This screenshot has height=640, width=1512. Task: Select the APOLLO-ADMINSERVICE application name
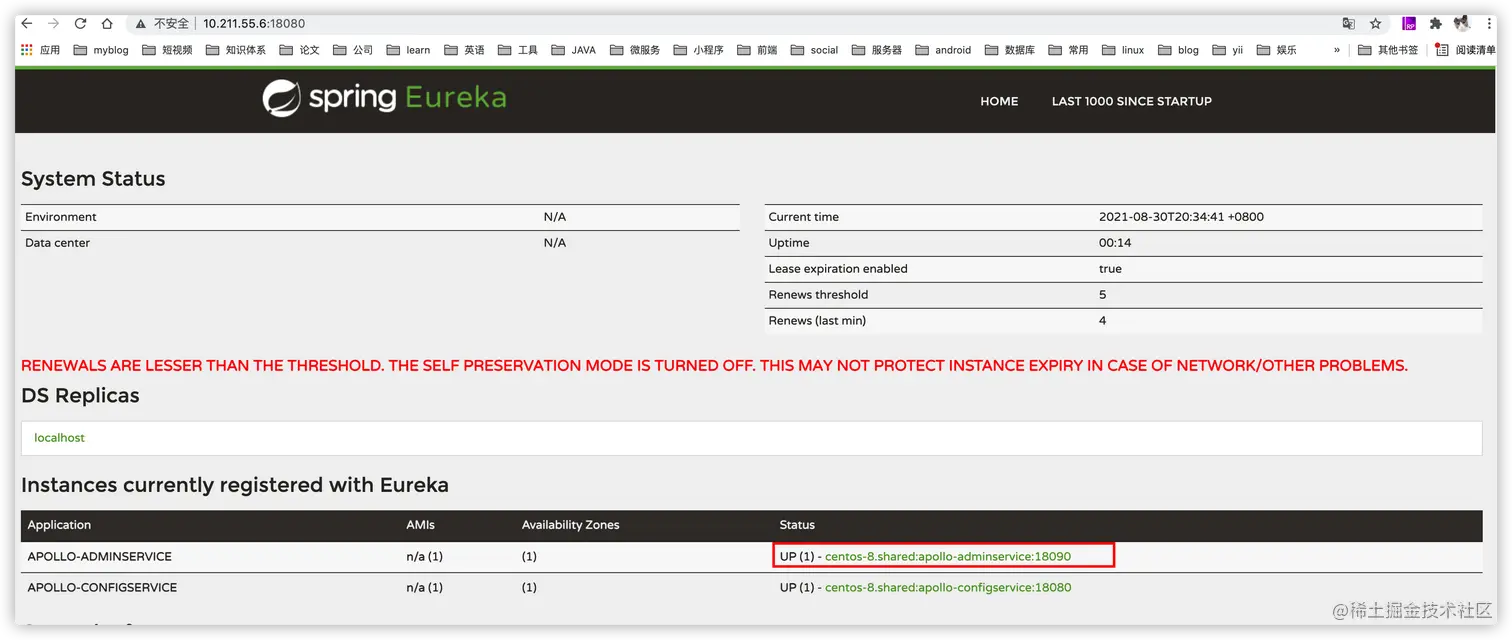tap(99, 556)
